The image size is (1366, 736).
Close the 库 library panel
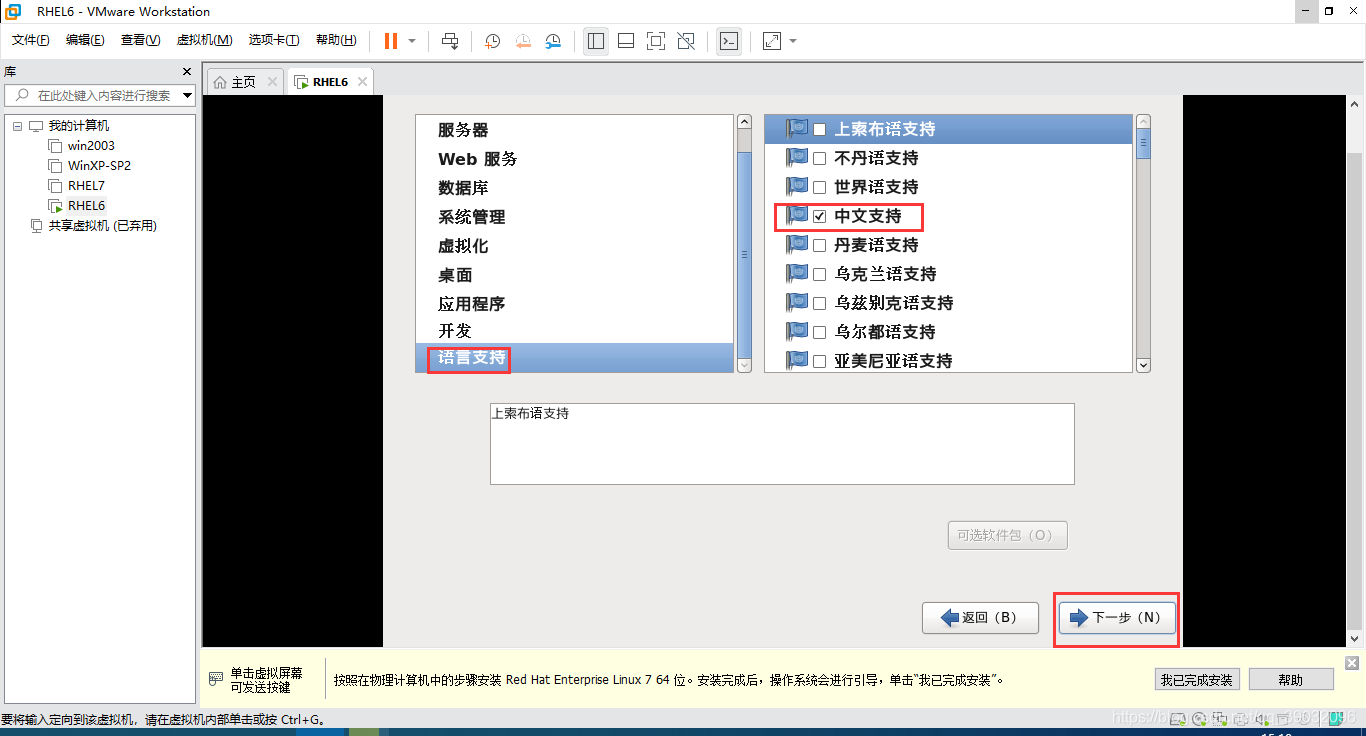coord(186,72)
